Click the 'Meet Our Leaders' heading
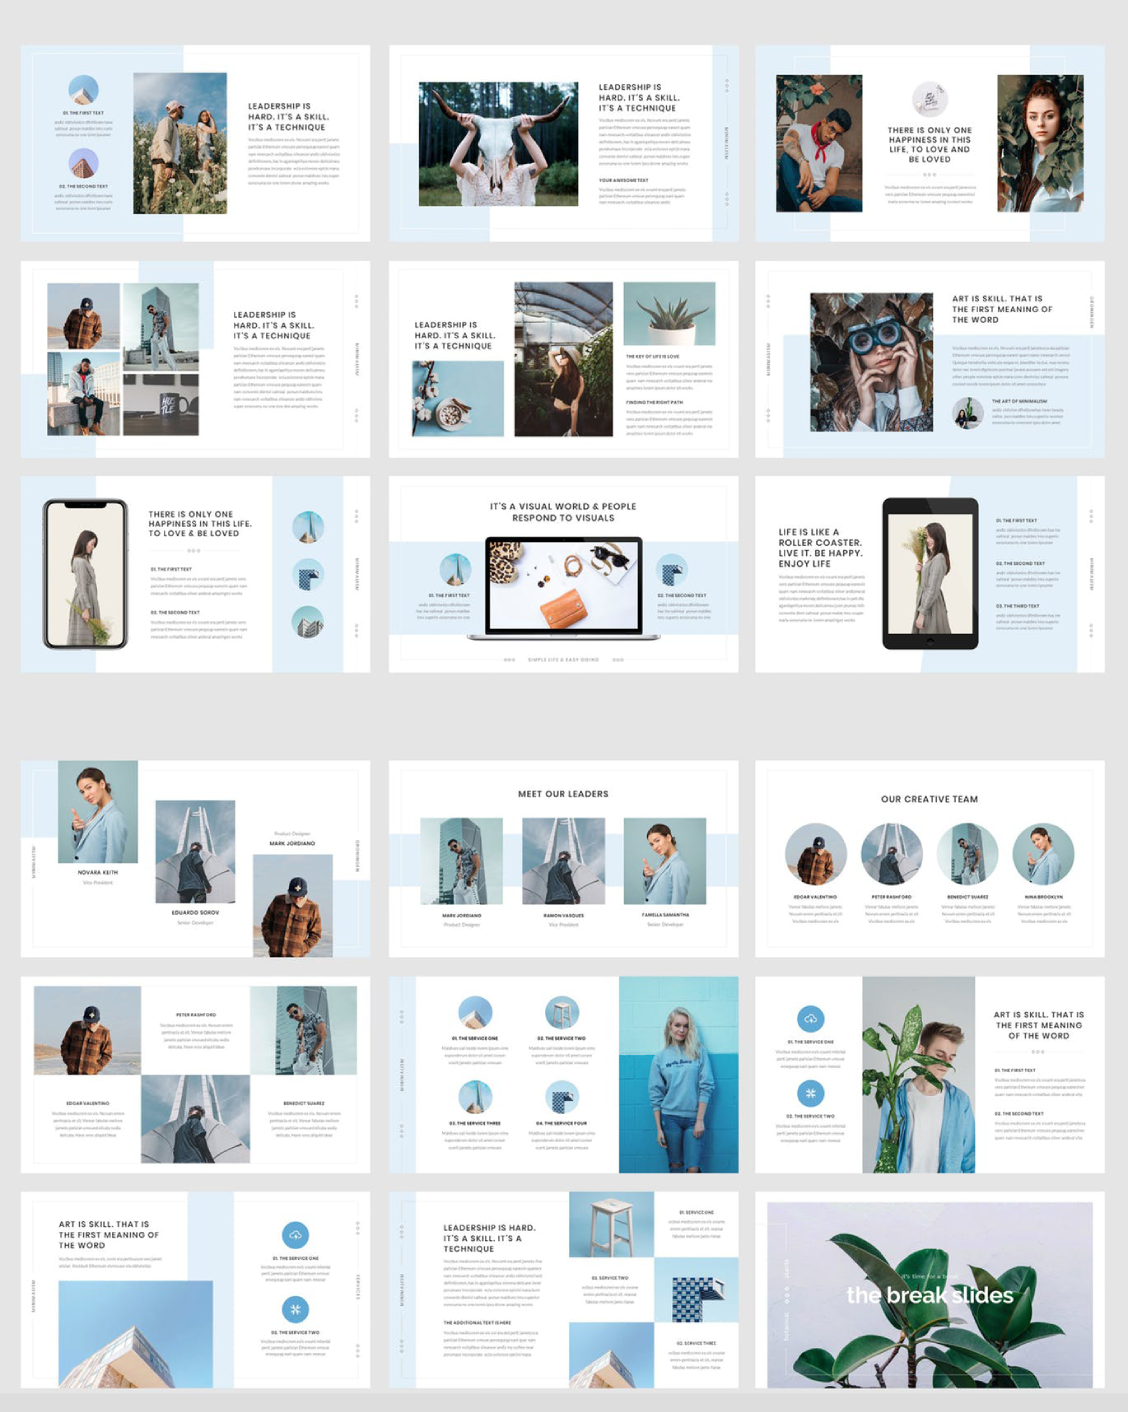The height and width of the screenshot is (1412, 1128). coord(563,794)
